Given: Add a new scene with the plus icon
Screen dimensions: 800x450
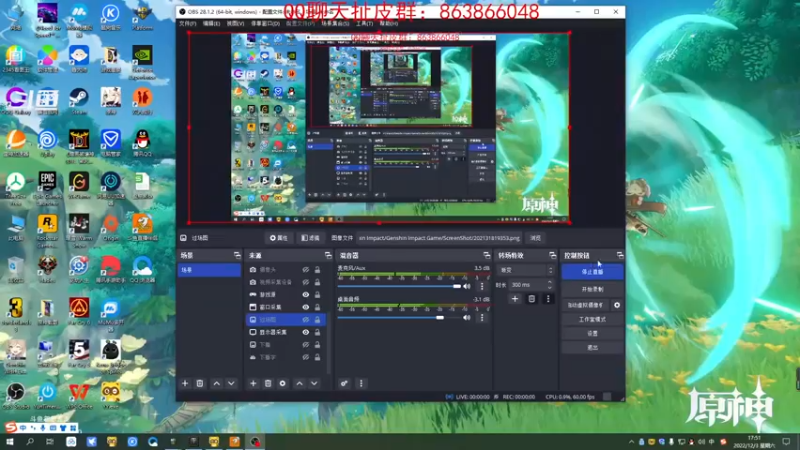Looking at the screenshot, I should click(185, 383).
